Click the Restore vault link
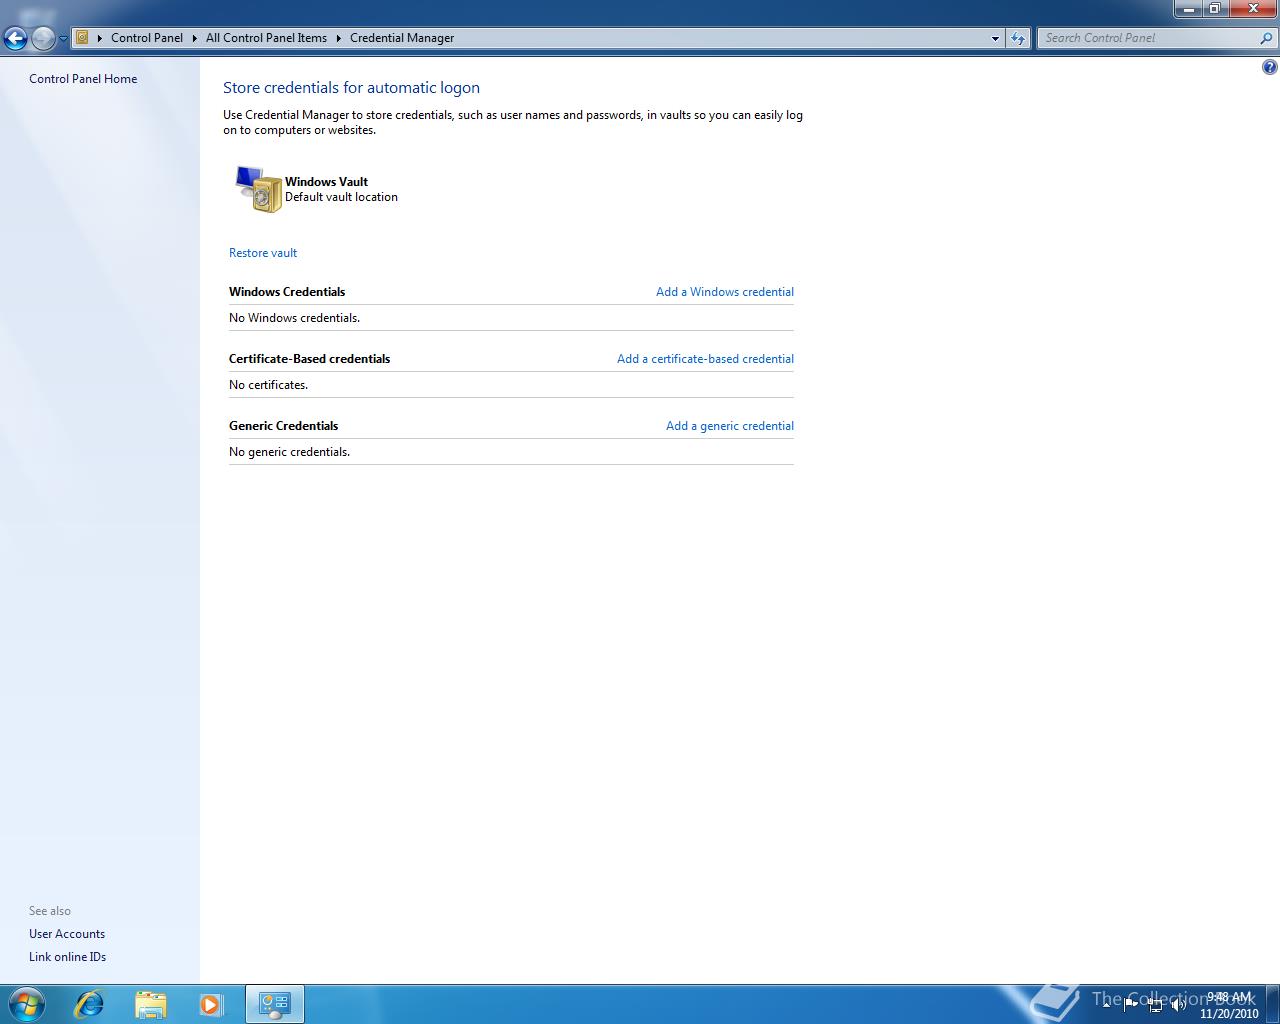 [x=263, y=253]
